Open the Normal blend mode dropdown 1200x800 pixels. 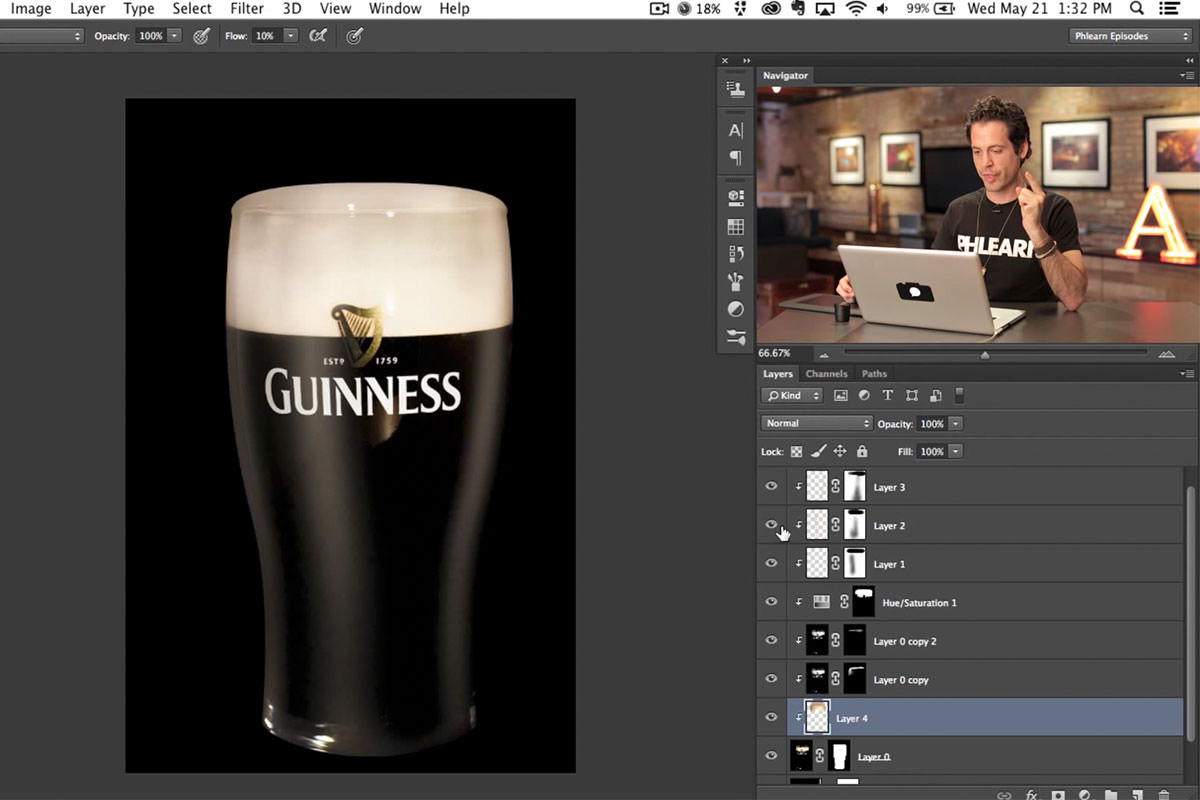(817, 424)
